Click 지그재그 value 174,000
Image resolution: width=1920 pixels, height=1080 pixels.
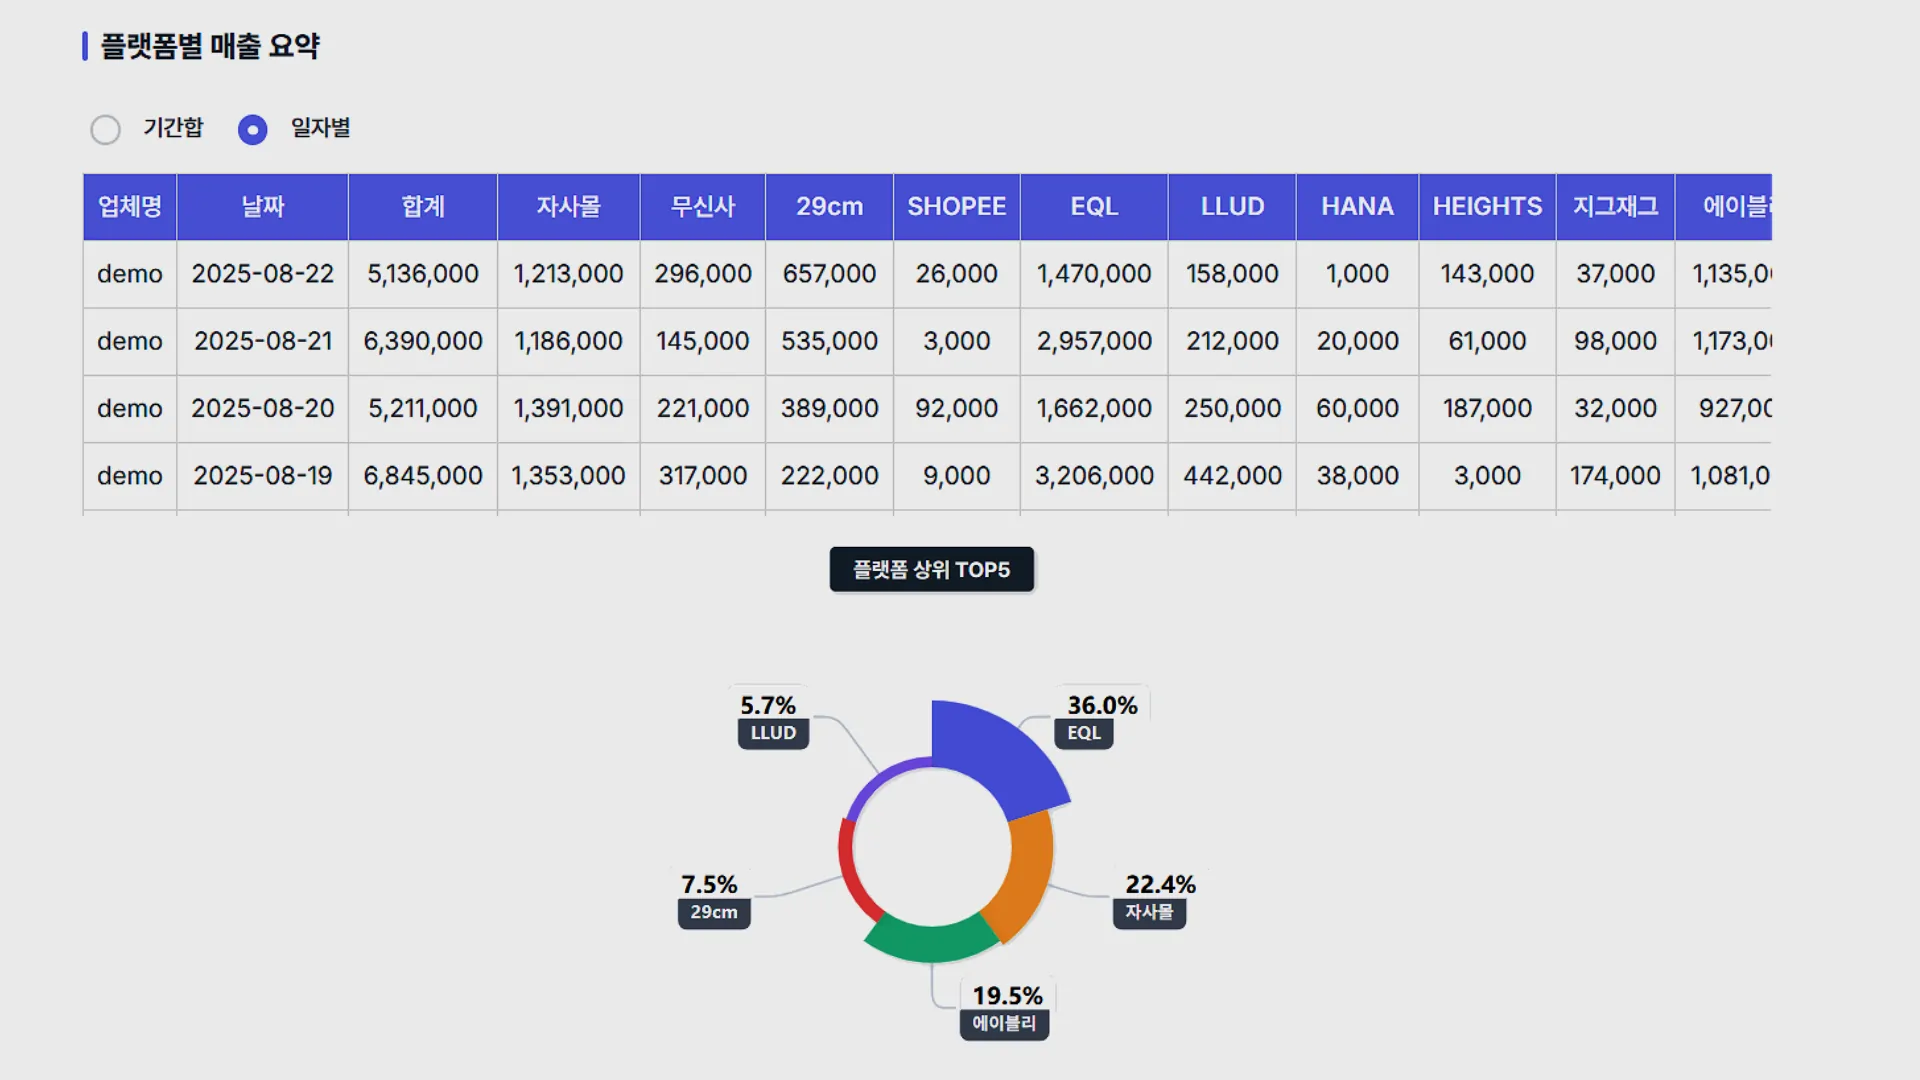tap(1615, 476)
